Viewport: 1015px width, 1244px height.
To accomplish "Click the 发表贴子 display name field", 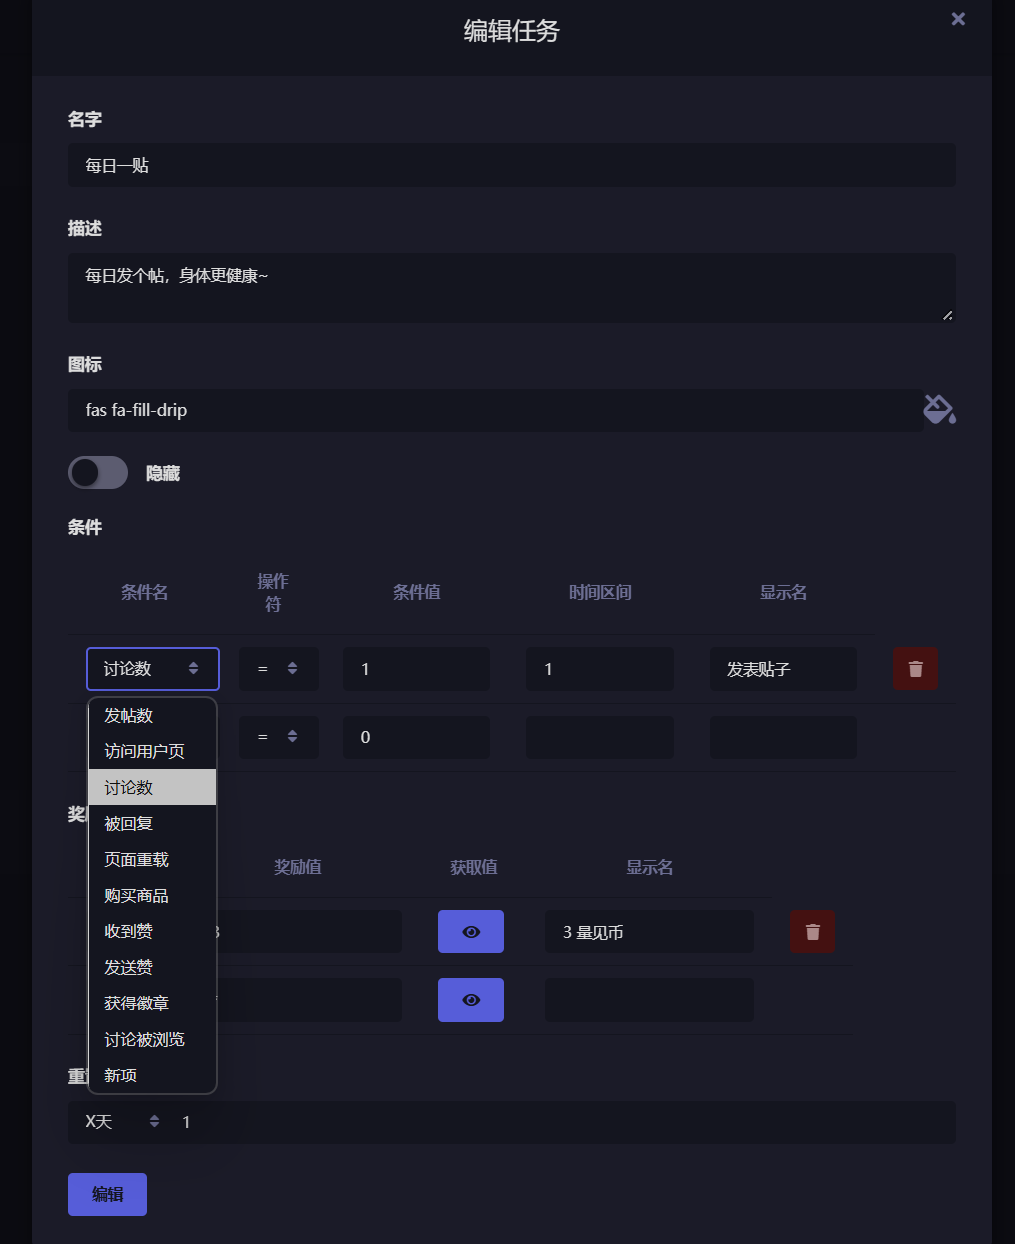I will 783,668.
